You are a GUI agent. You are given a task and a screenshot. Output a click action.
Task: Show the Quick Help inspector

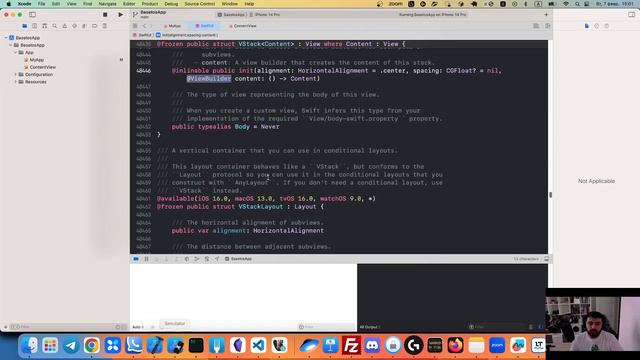607,26
